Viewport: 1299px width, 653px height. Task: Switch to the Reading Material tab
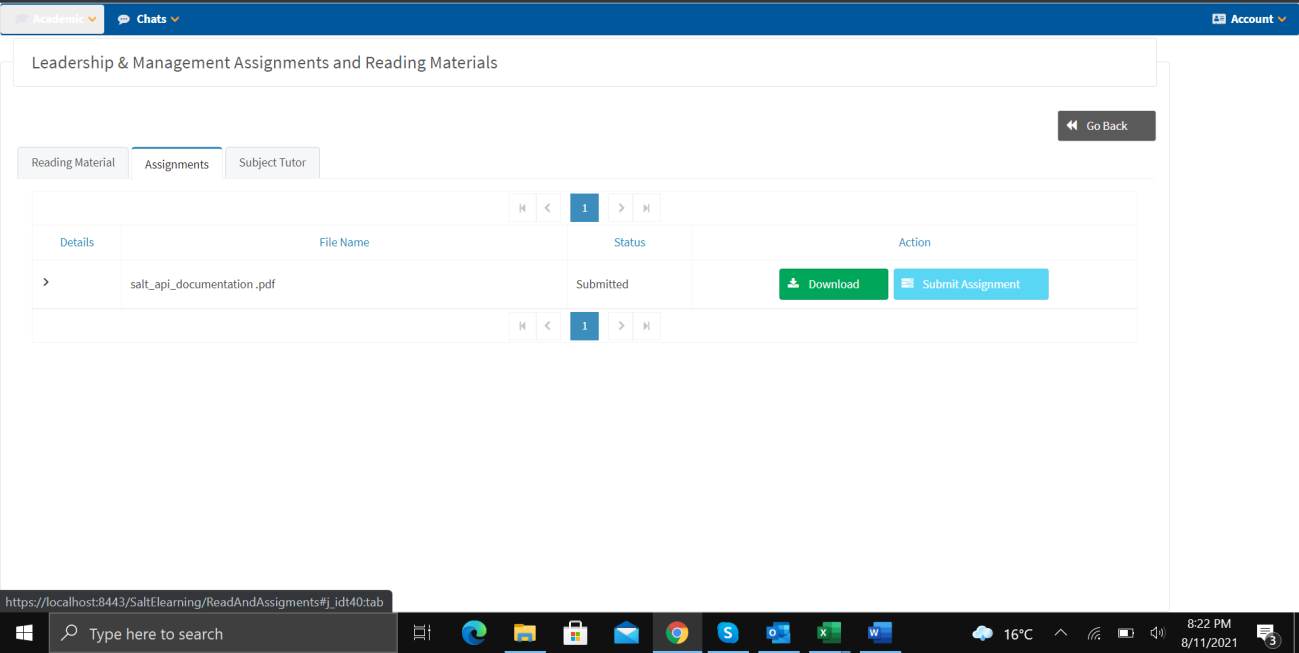(x=72, y=162)
